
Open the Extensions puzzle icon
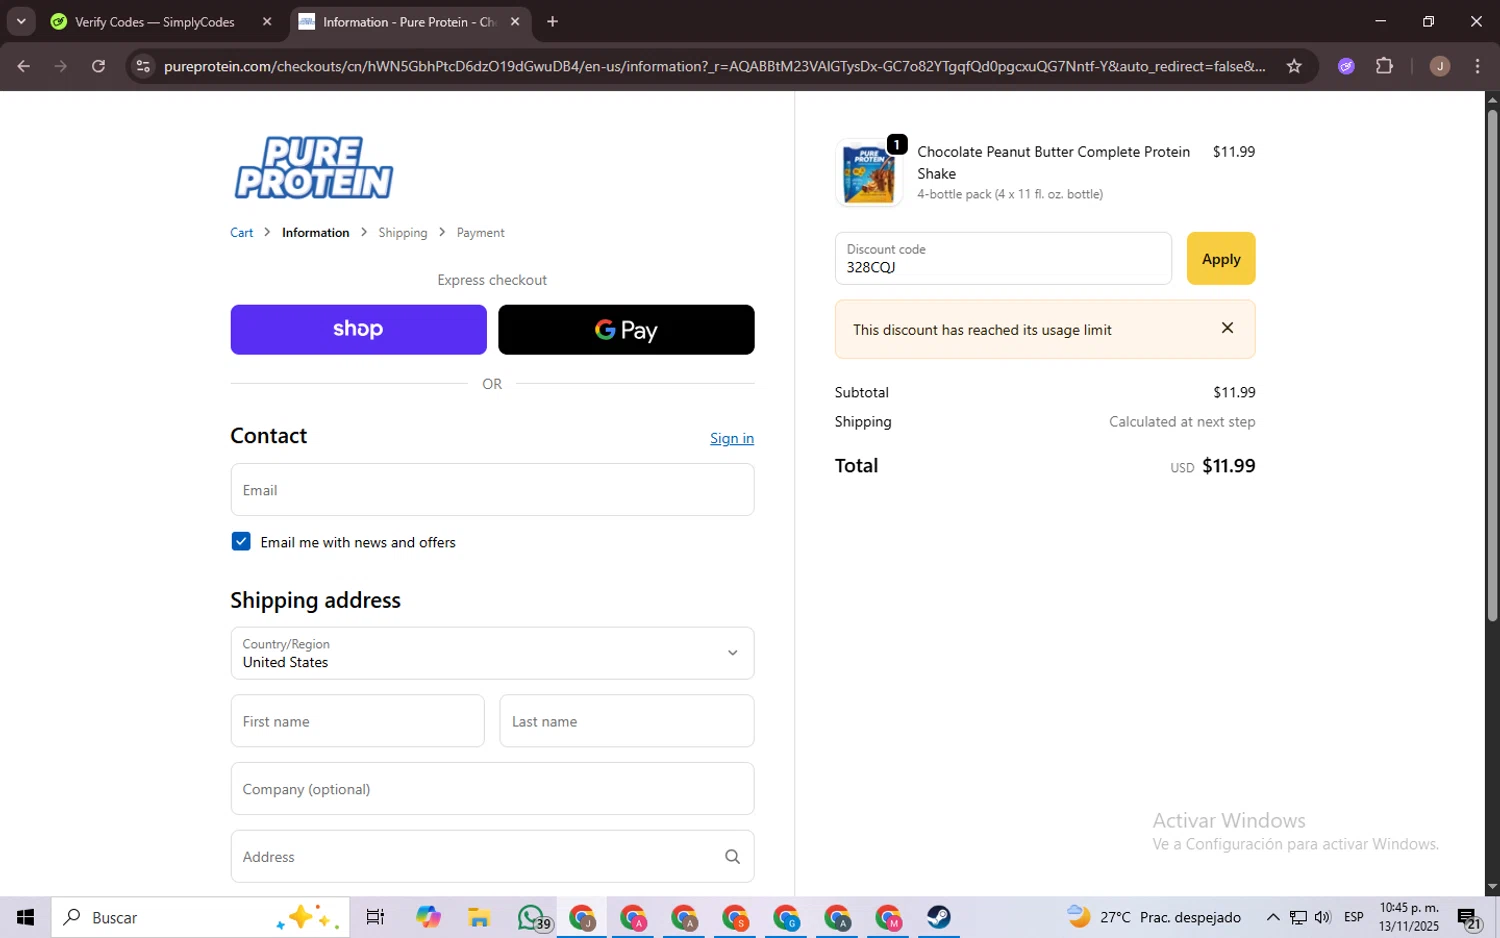tap(1384, 66)
